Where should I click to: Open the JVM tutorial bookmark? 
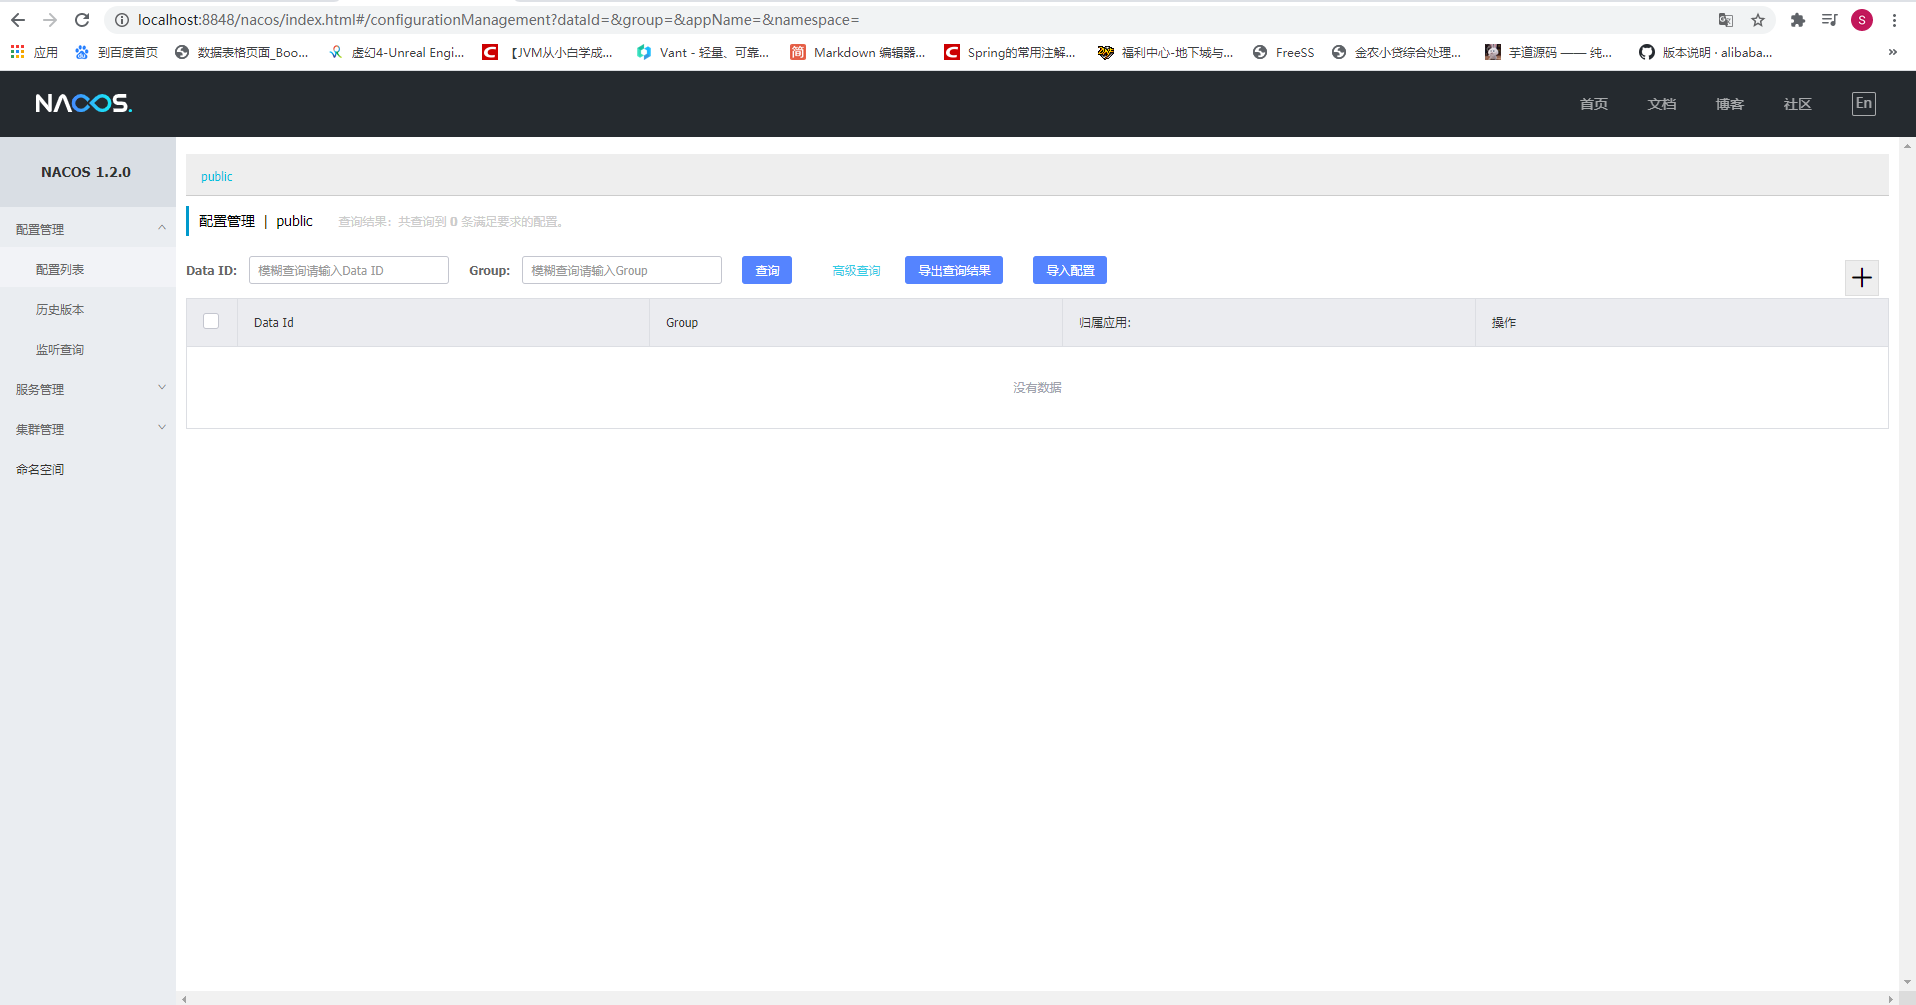click(548, 52)
